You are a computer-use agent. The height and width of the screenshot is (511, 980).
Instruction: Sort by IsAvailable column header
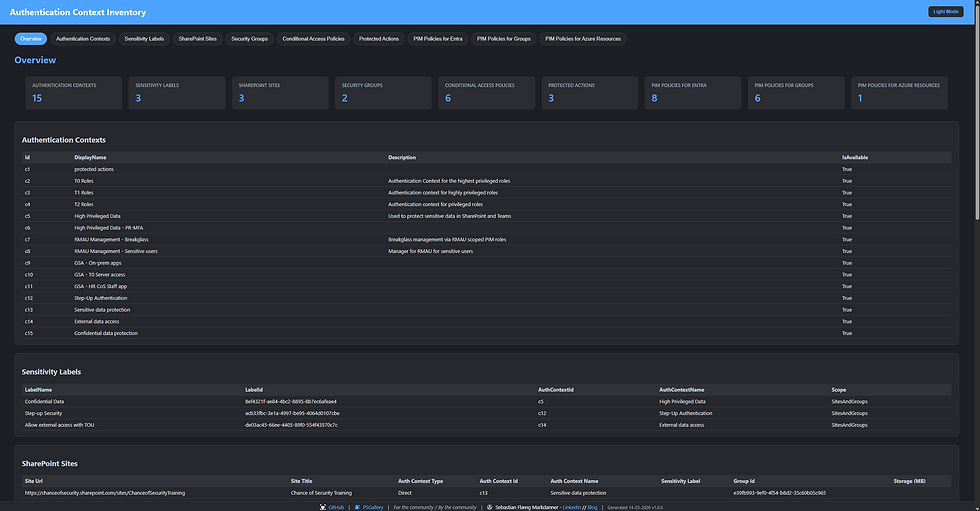[x=855, y=157]
